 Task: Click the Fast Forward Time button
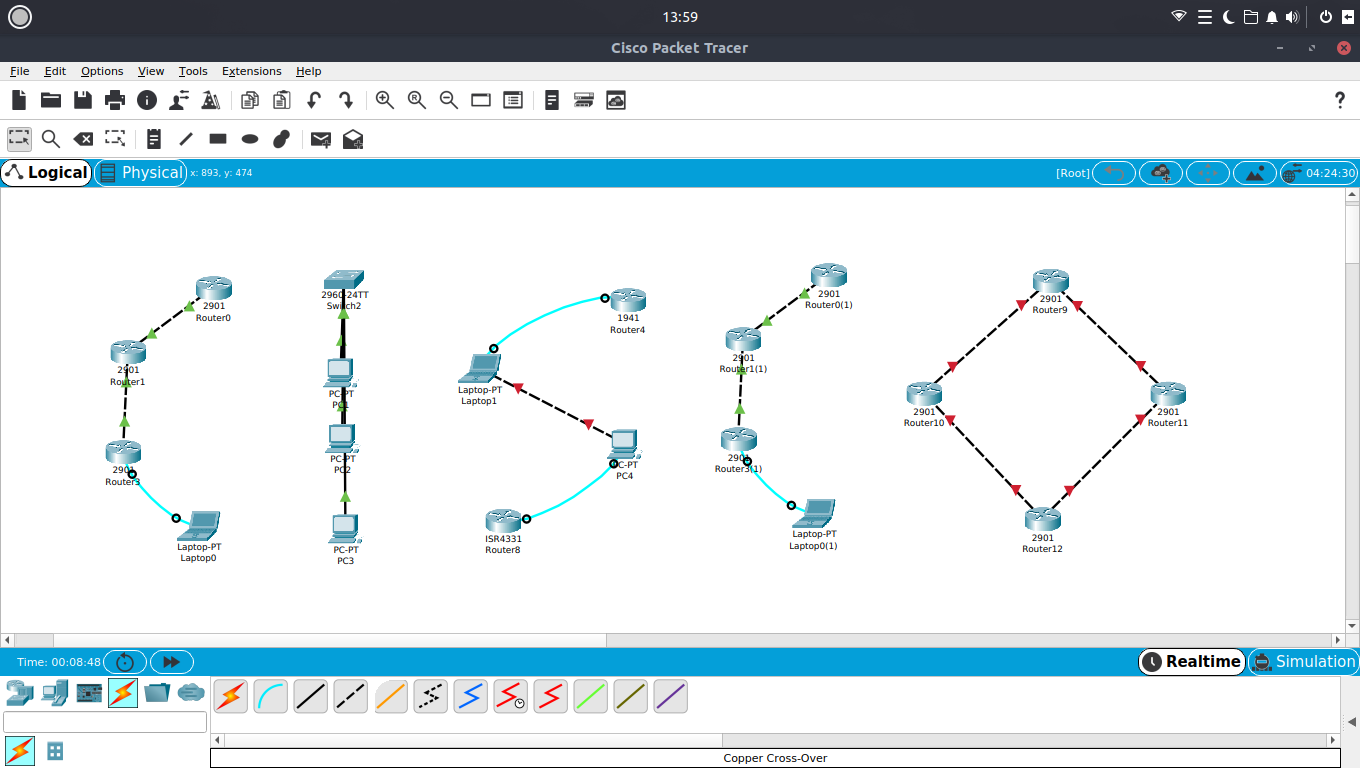(x=171, y=661)
